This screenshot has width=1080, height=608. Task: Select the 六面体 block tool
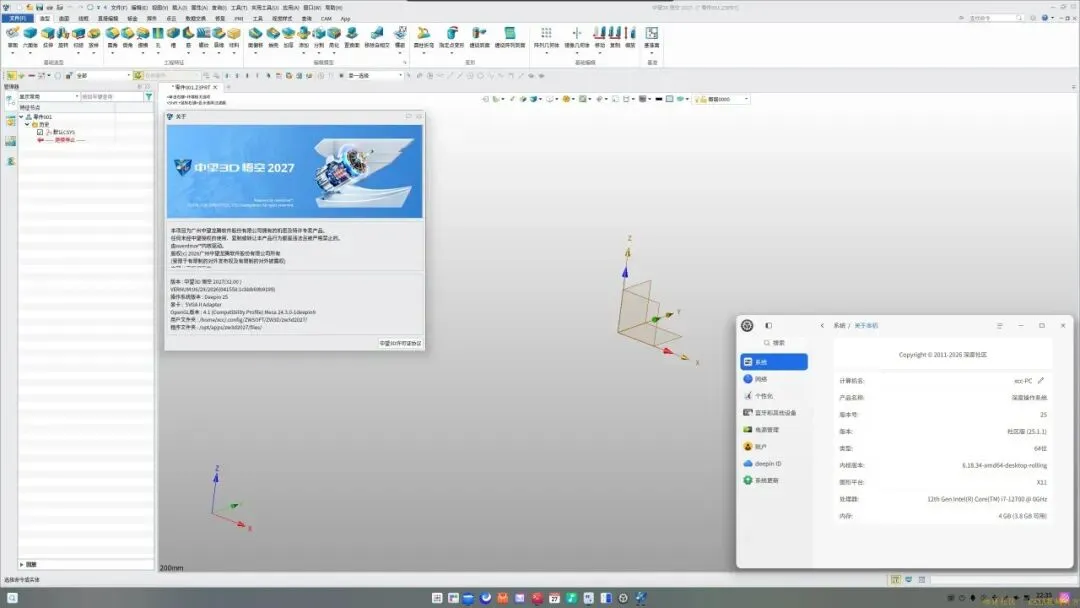(30, 37)
